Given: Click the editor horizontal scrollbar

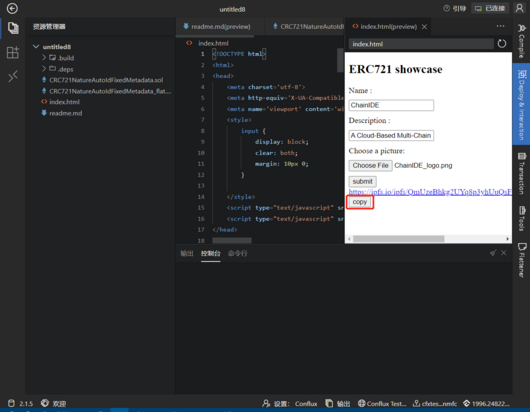Looking at the screenshot, I should tap(232, 240).
